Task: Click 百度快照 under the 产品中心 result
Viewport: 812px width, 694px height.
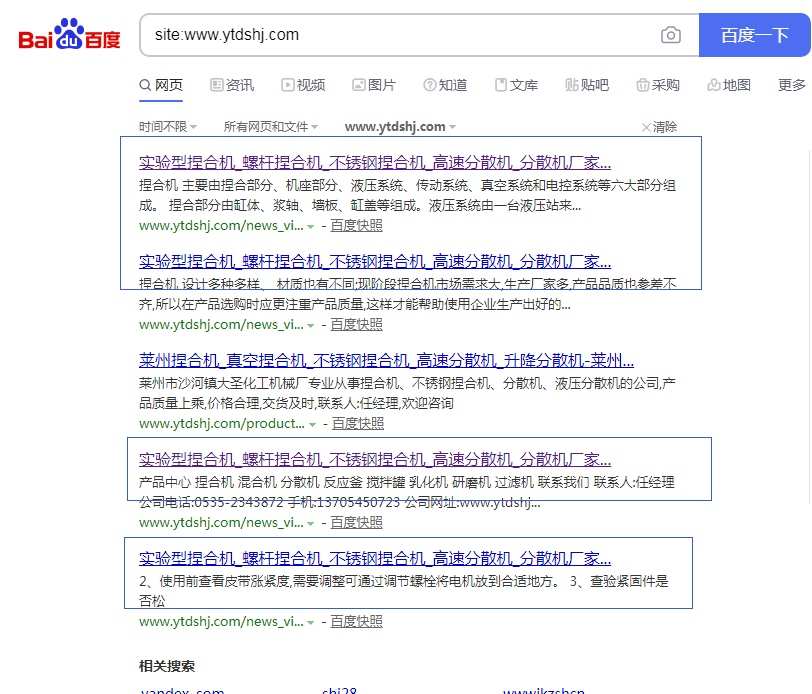Action: pos(356,523)
